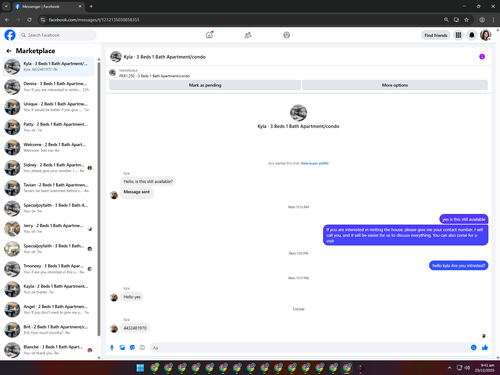The height and width of the screenshot is (375, 500).
Task: Open the Jerry 2 Beds conversation
Action: point(49,228)
